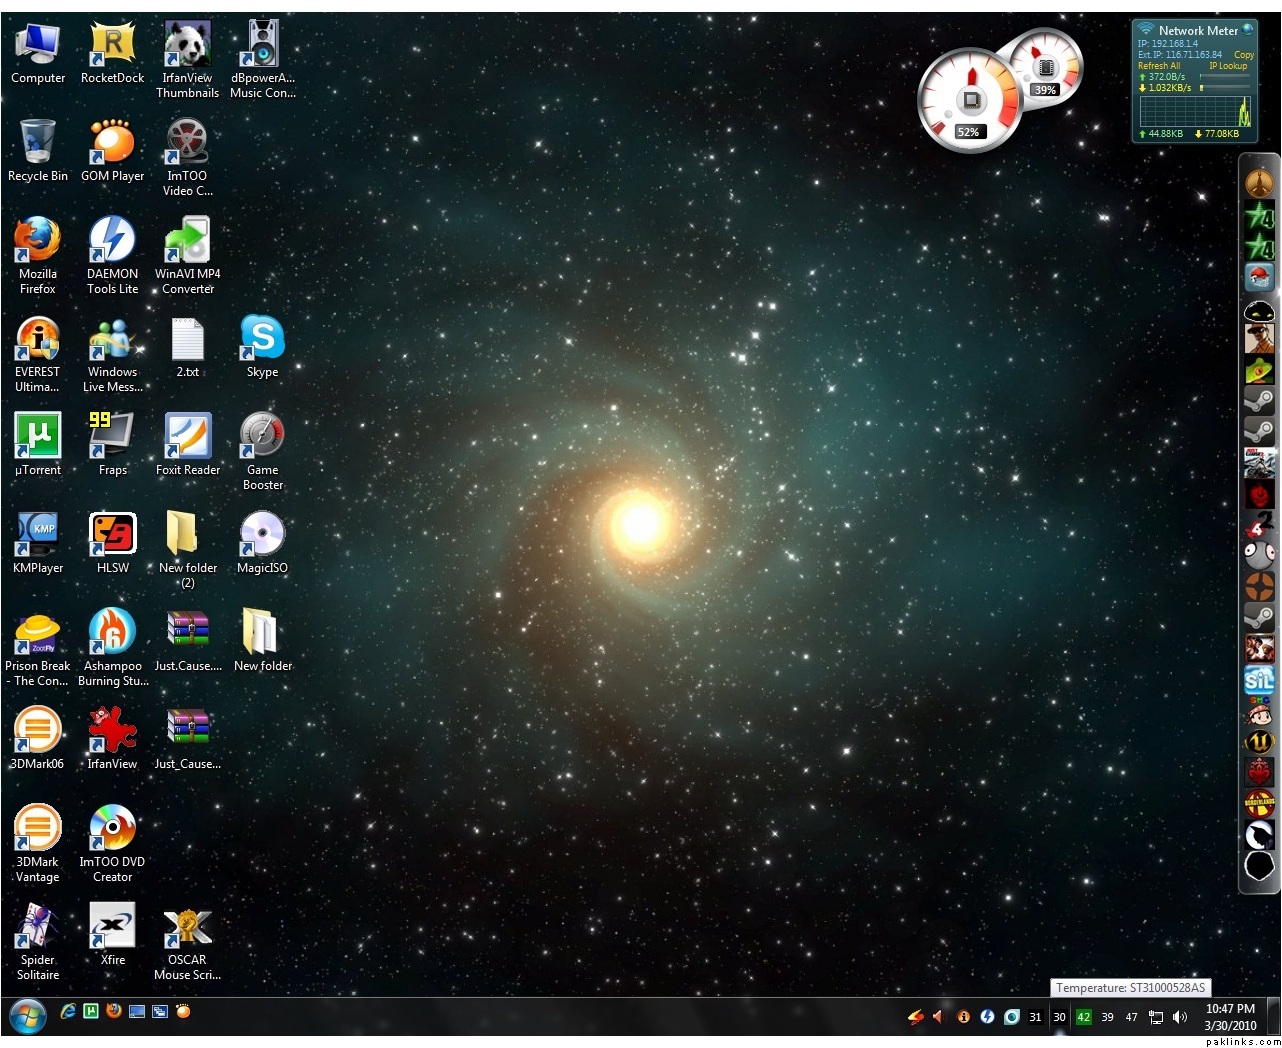Open the taskbar clock showing 10:47 PM
1282x1048 pixels.
pos(1229,1017)
